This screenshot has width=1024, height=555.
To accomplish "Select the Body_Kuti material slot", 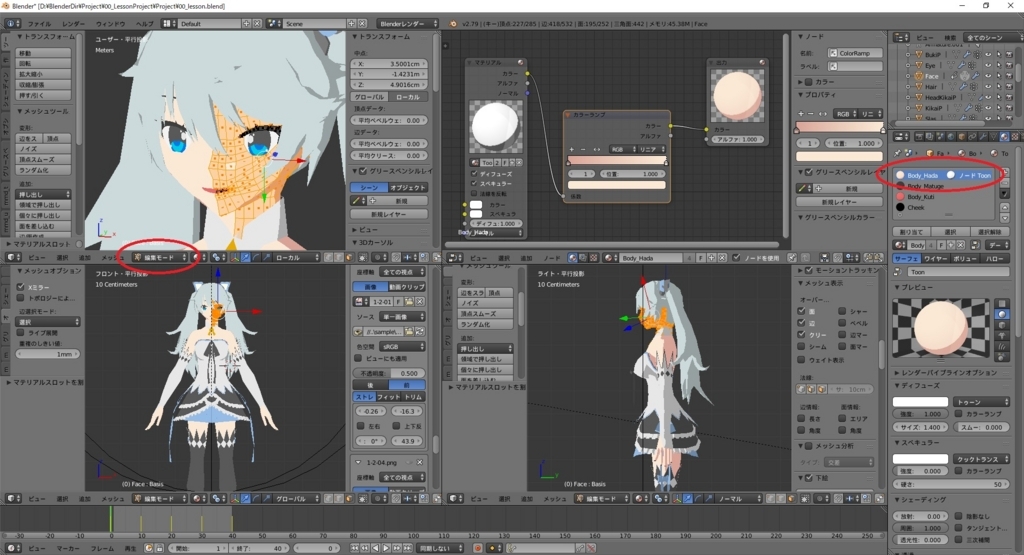I will click(946, 197).
